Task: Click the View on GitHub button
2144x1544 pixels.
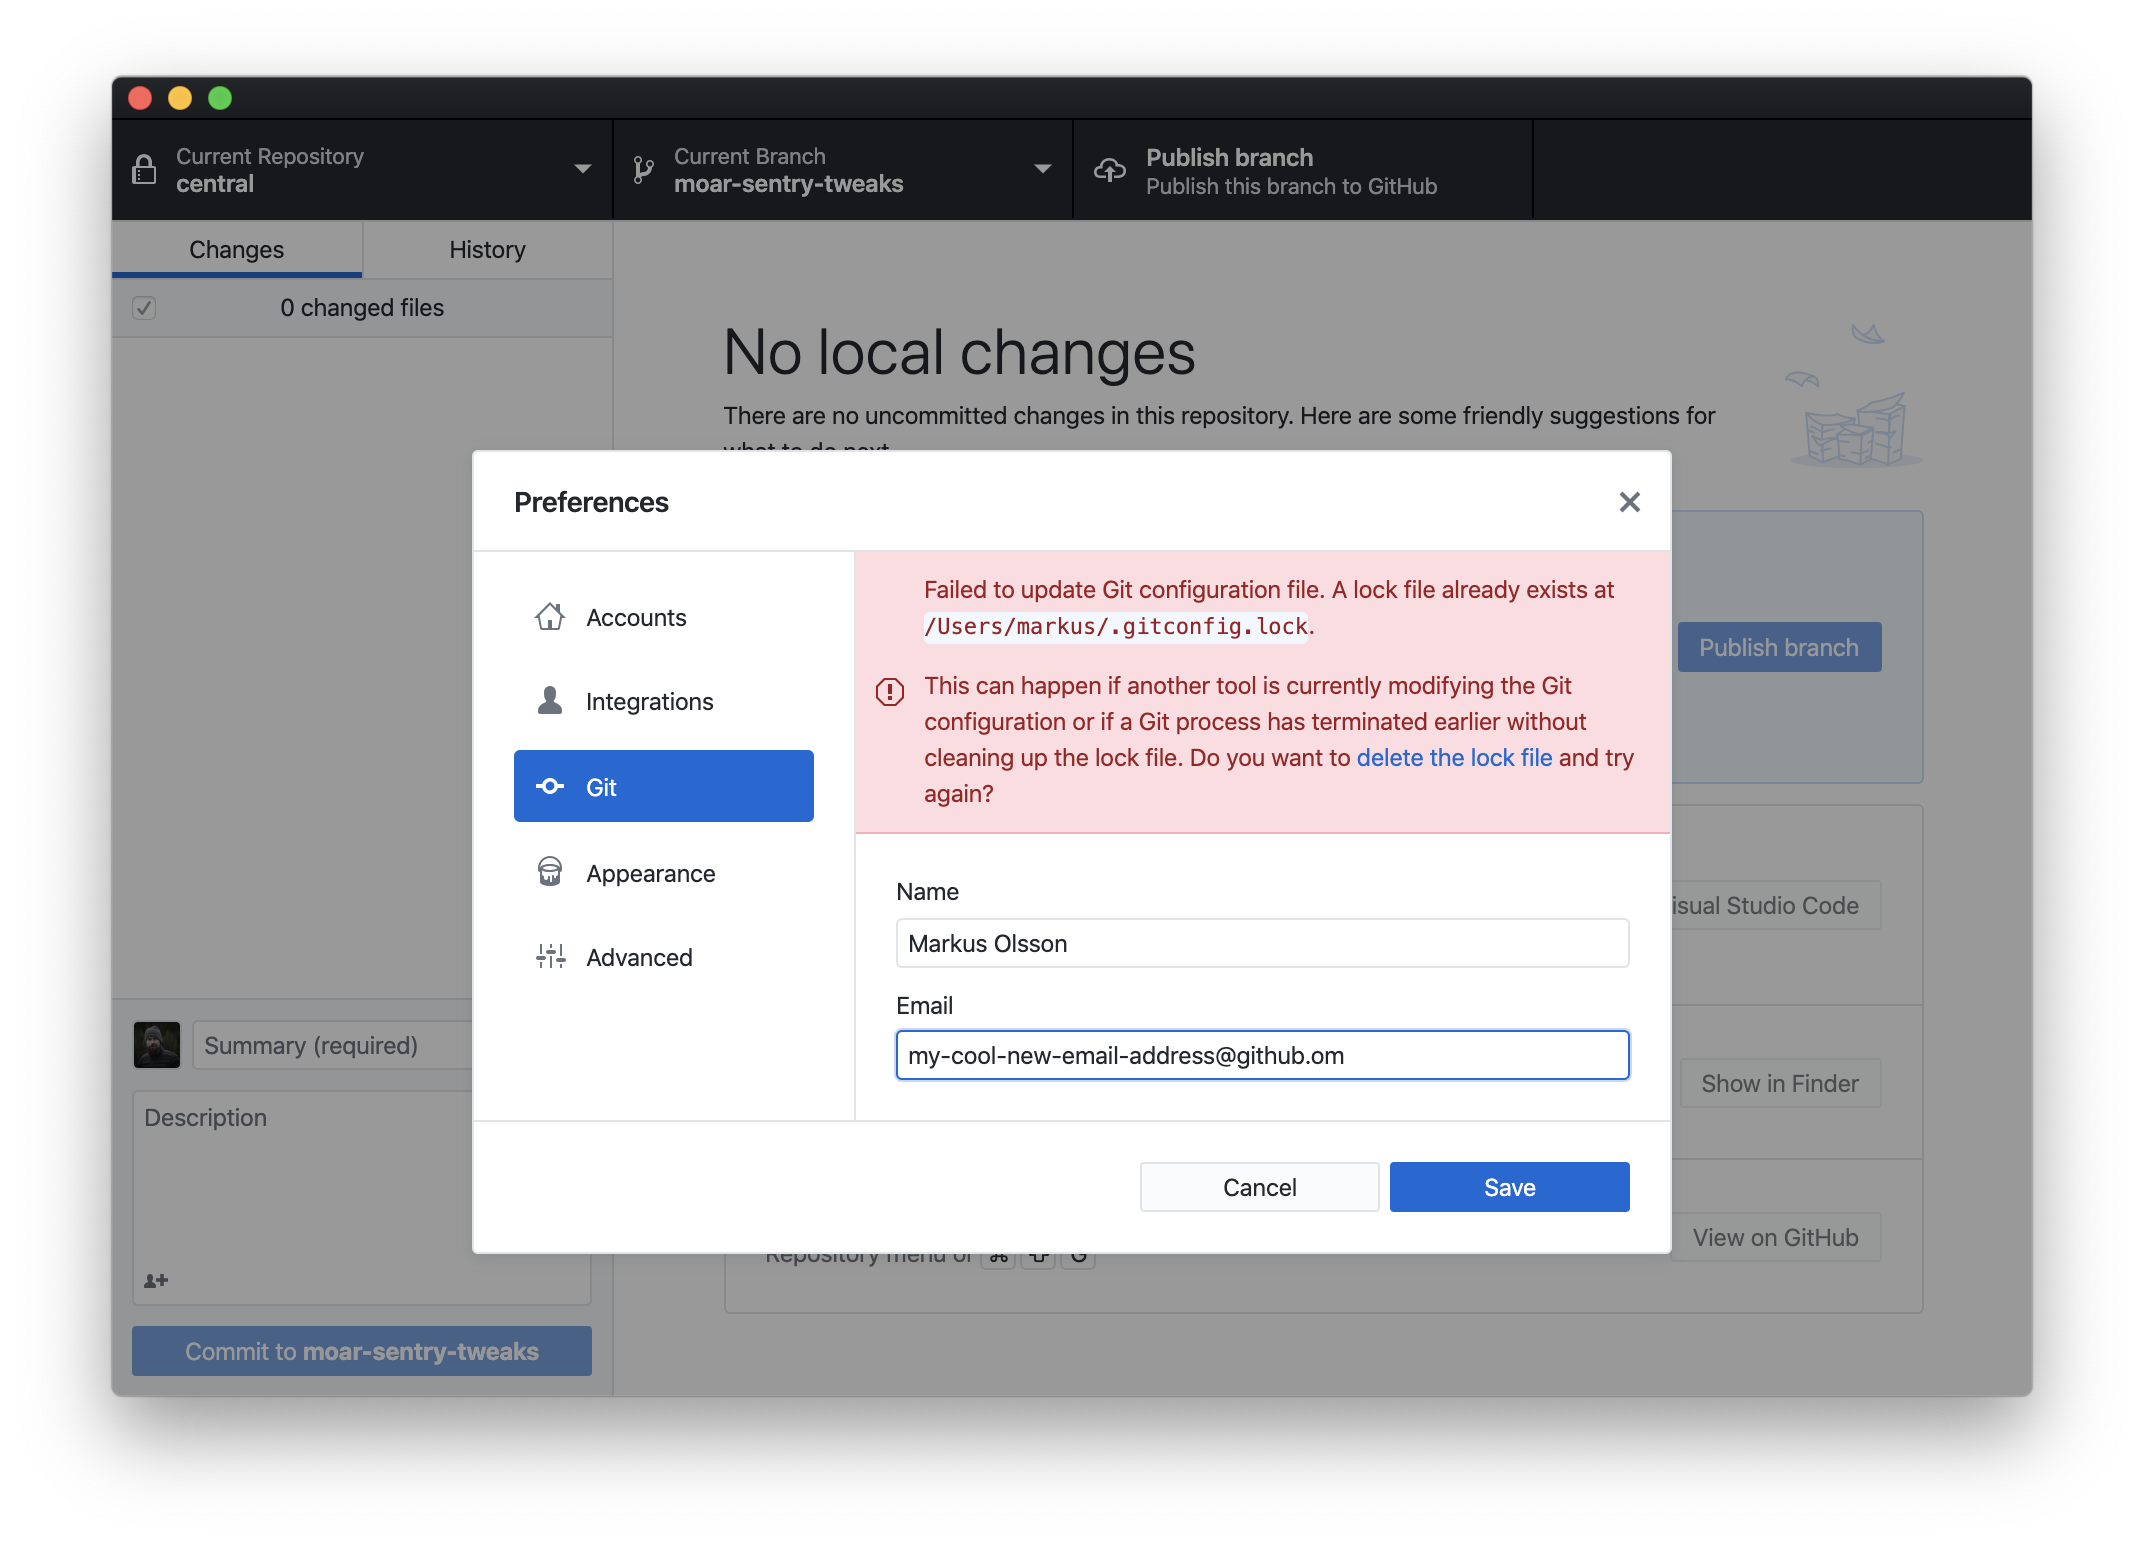Action: 1776,1237
